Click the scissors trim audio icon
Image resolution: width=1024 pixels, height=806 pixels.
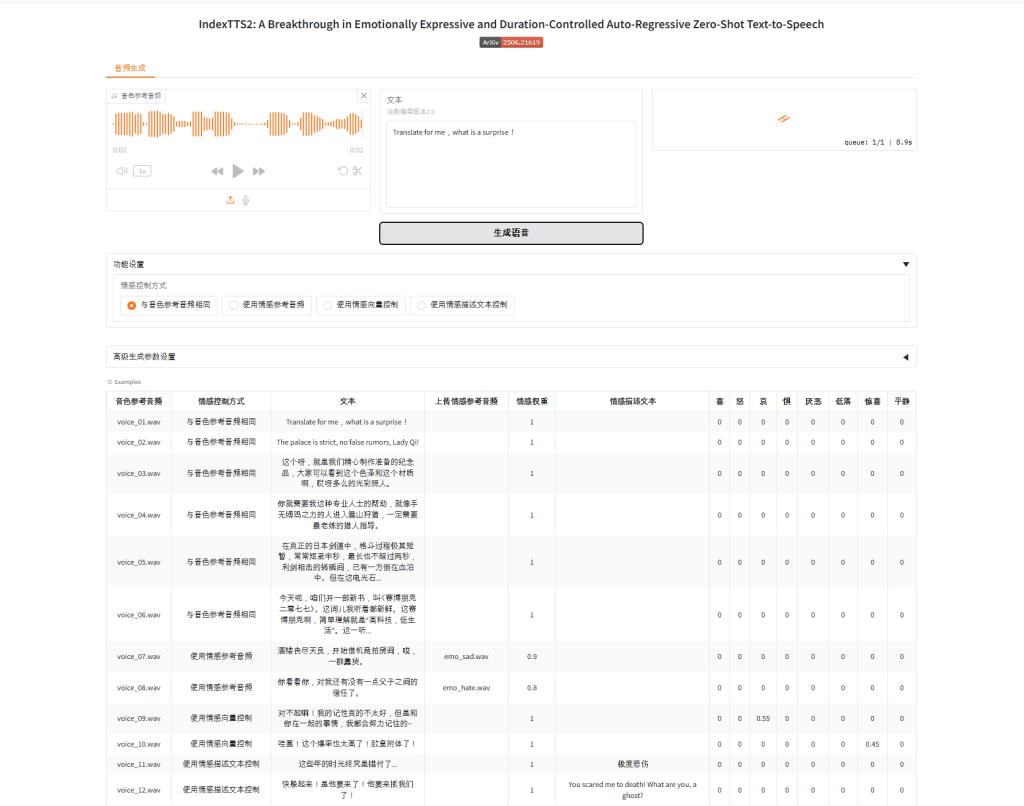pyautogui.click(x=357, y=171)
